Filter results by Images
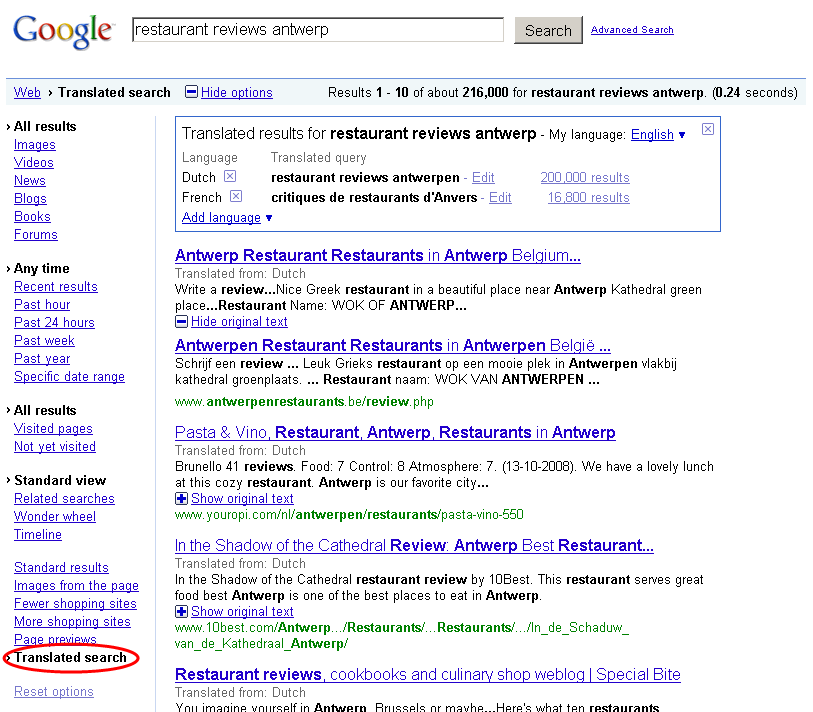The image size is (813, 712). coord(35,145)
